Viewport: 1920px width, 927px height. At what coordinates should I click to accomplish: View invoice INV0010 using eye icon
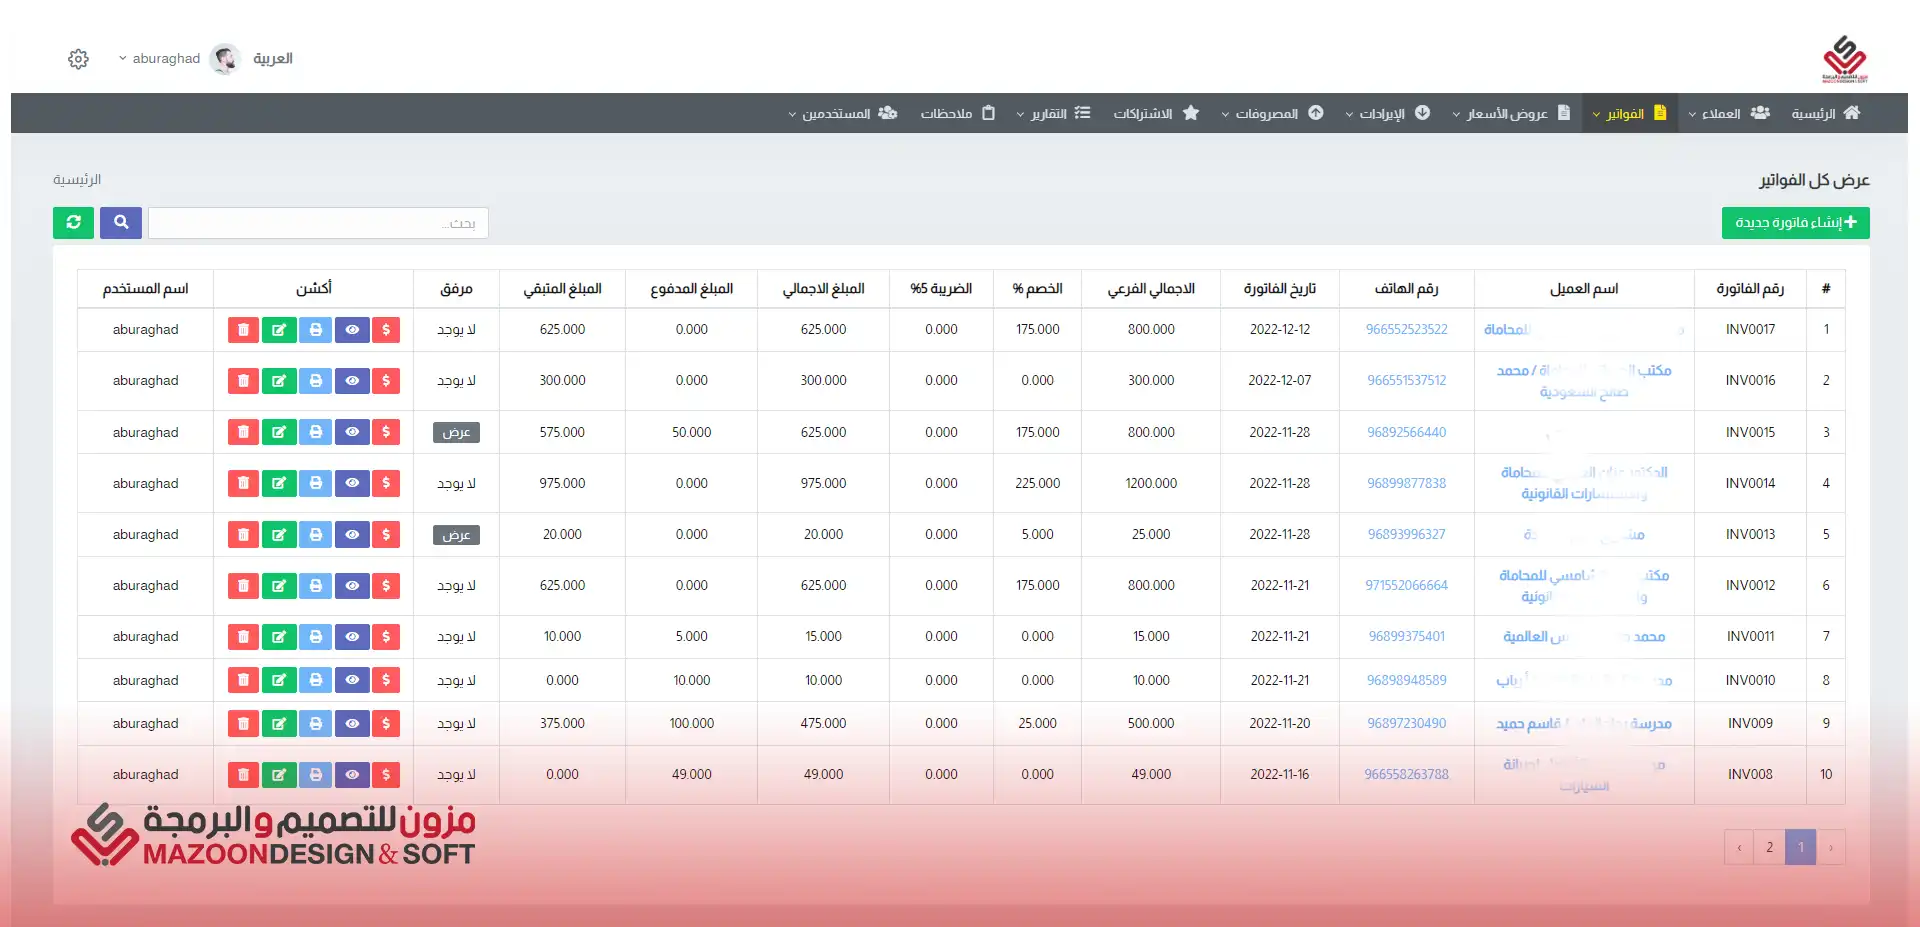352,680
